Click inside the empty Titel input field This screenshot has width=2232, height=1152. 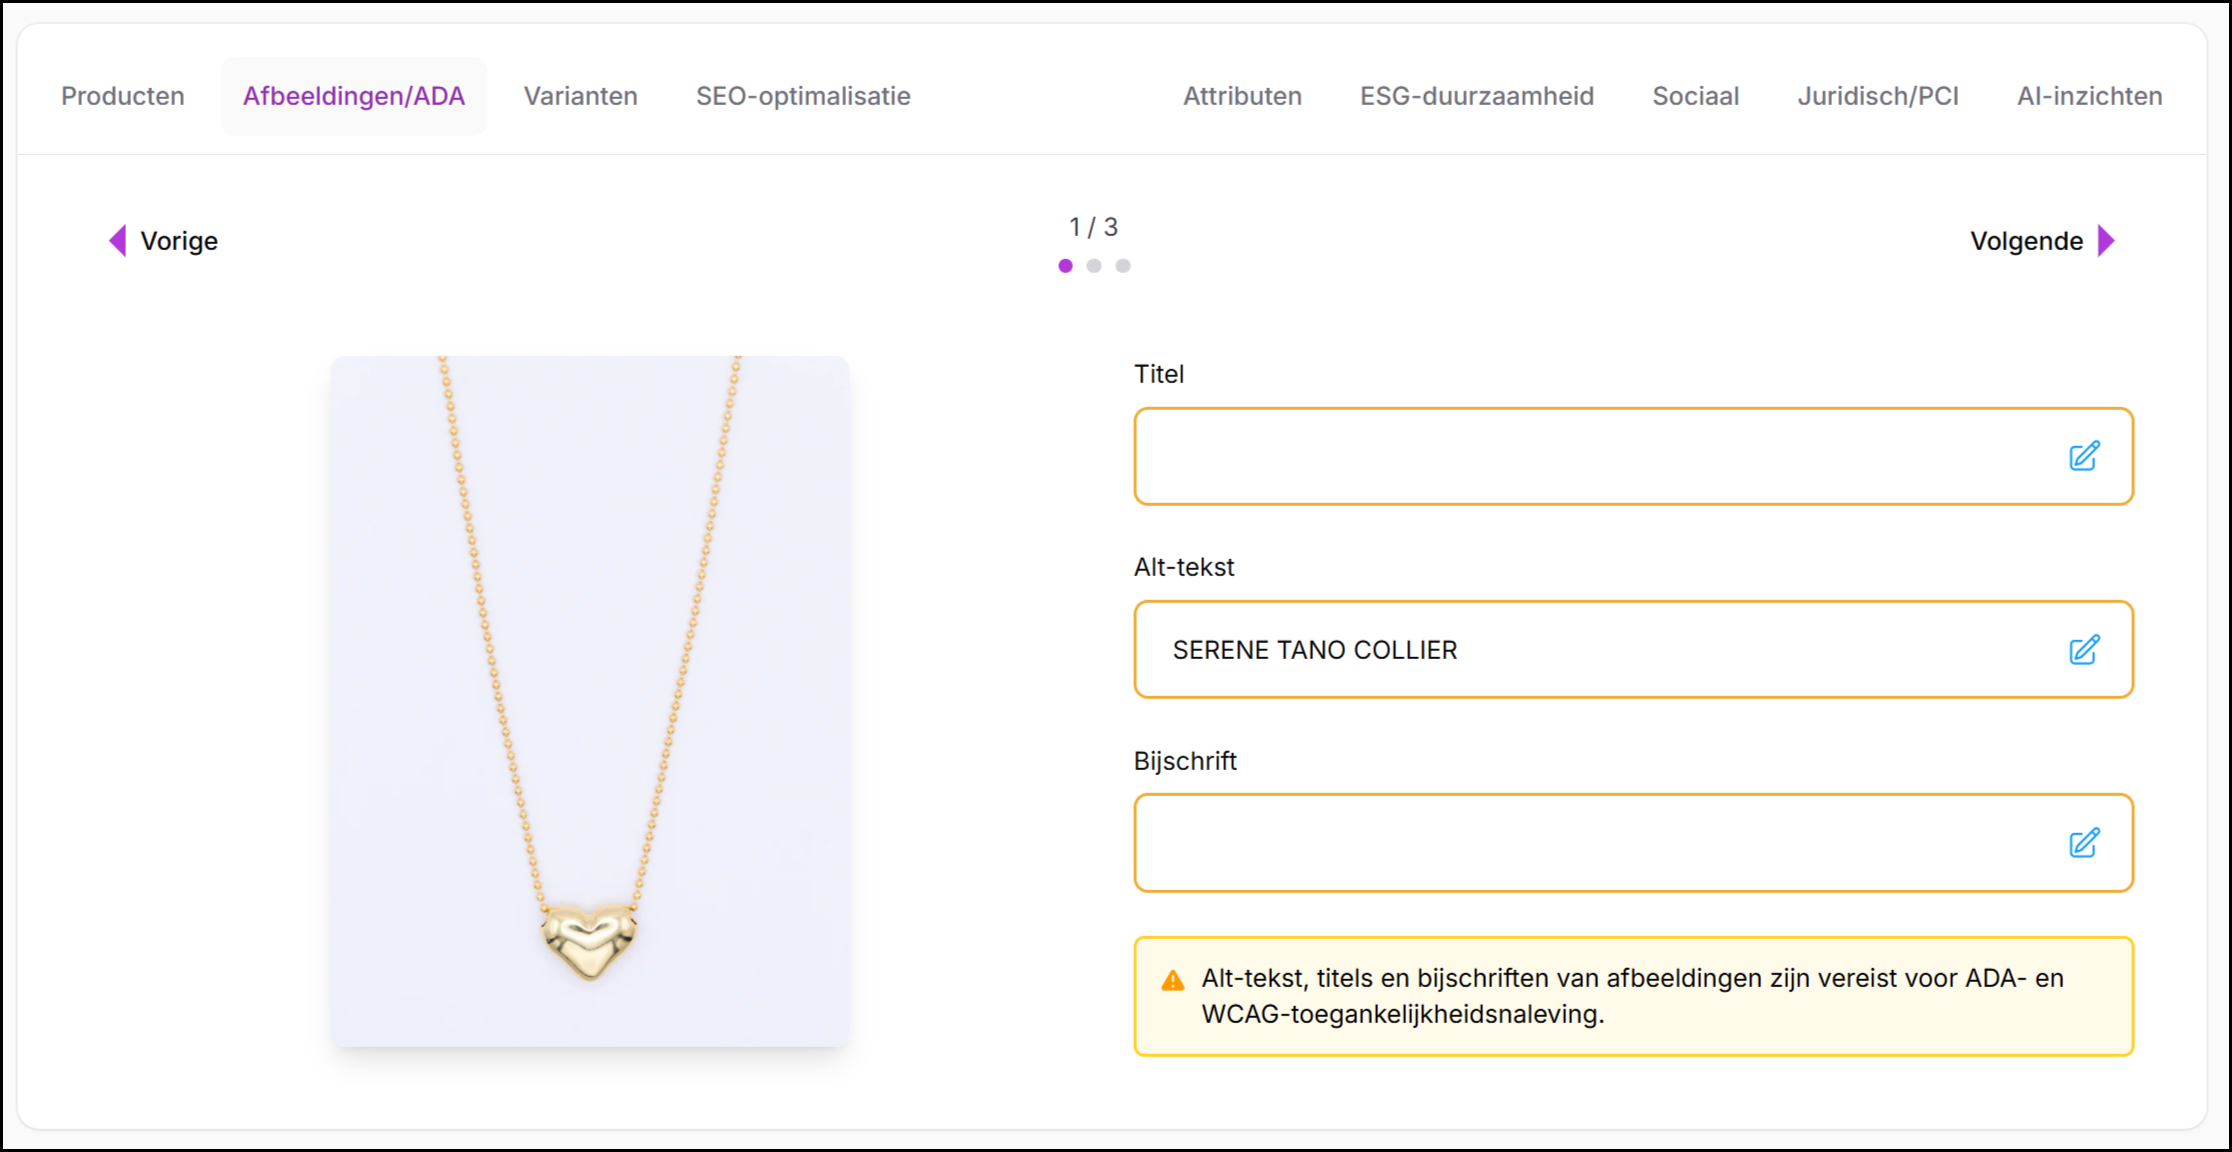[1590, 456]
